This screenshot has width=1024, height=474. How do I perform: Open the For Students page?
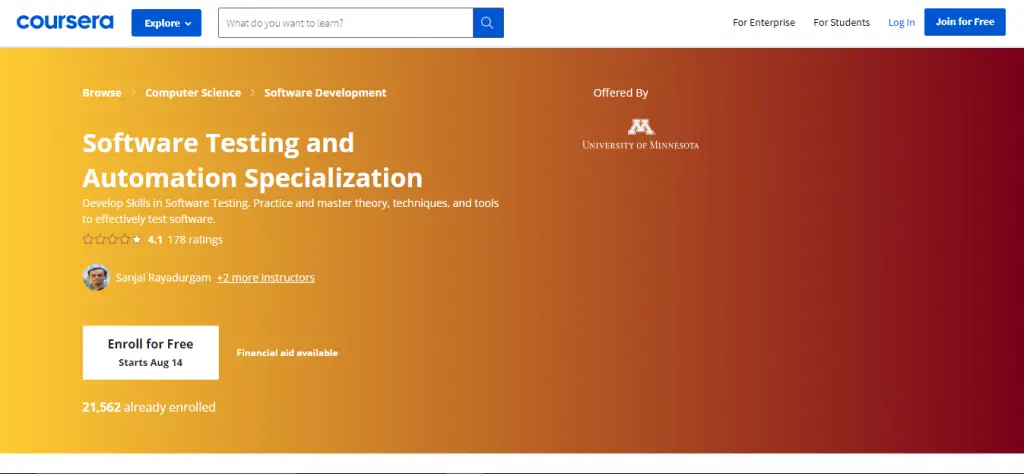point(841,23)
